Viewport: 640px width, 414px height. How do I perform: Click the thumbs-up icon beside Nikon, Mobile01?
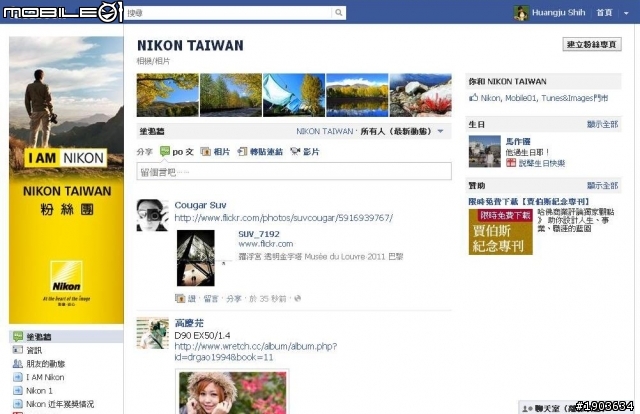[x=473, y=98]
